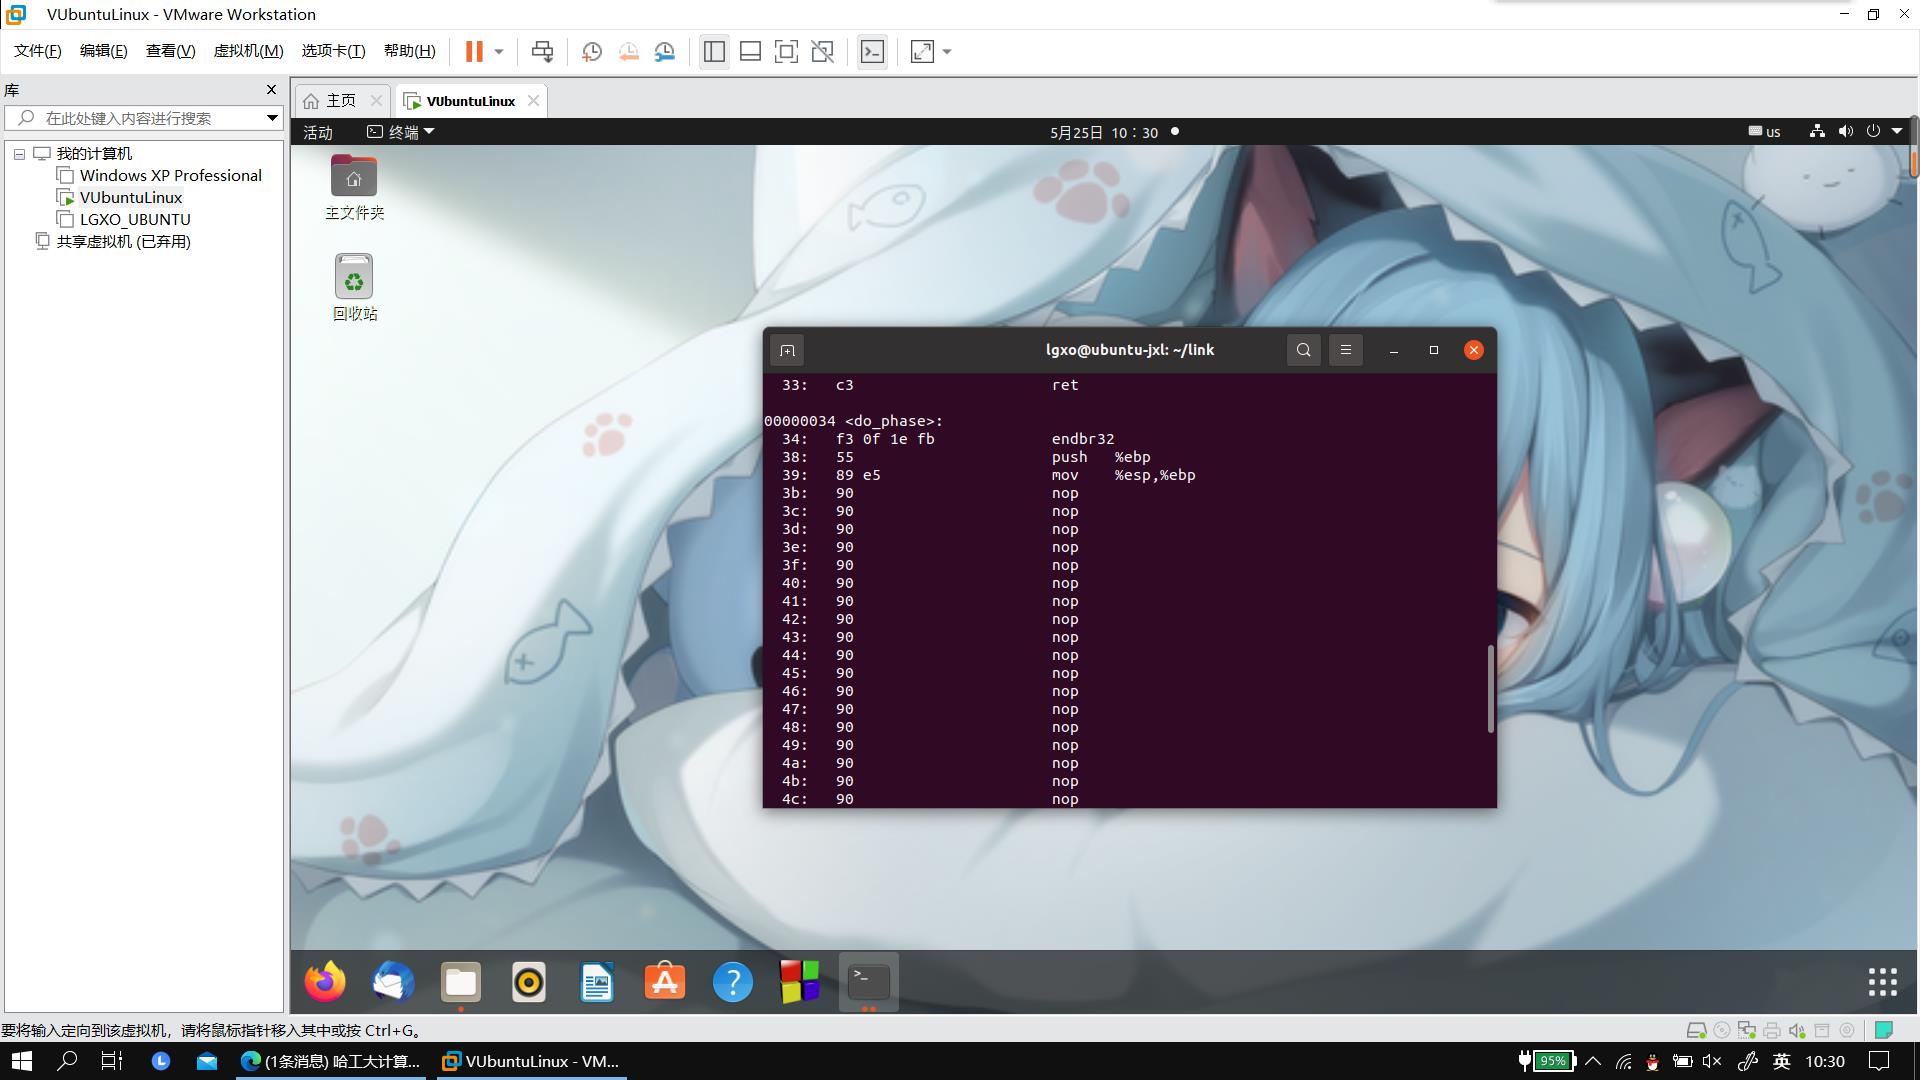
Task: Open stretch display dropdown arrow
Action: (x=947, y=52)
